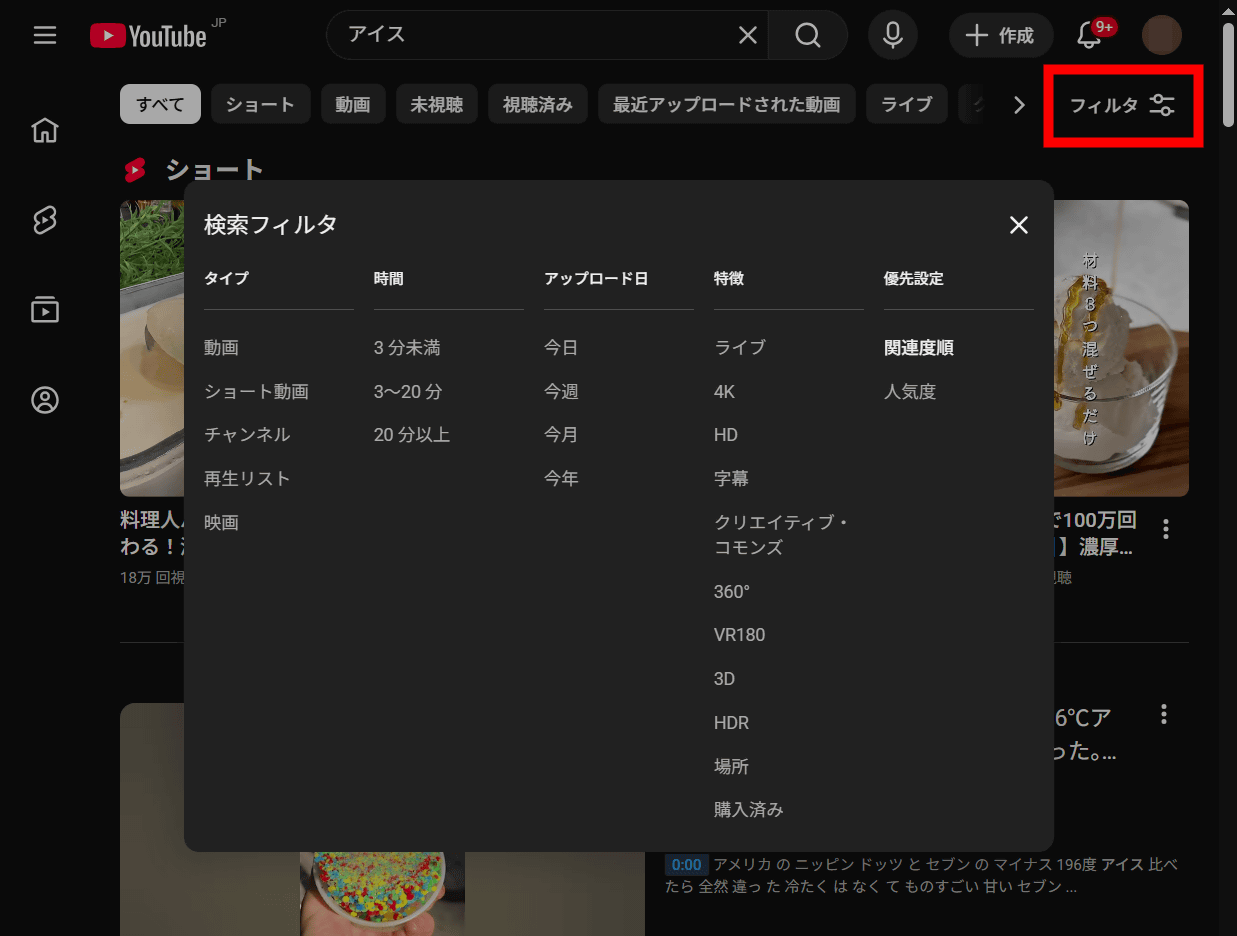Screen dimensions: 1237x936
Task: Select feature 購入済み
Action: click(x=749, y=810)
